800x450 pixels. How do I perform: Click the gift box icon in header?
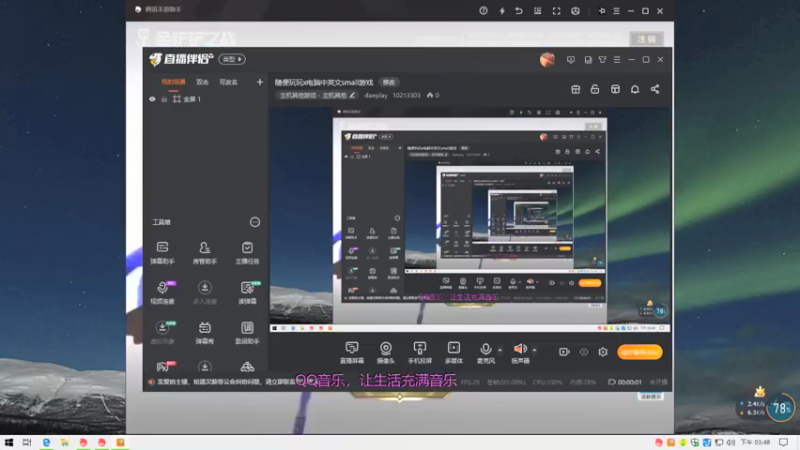(576, 89)
